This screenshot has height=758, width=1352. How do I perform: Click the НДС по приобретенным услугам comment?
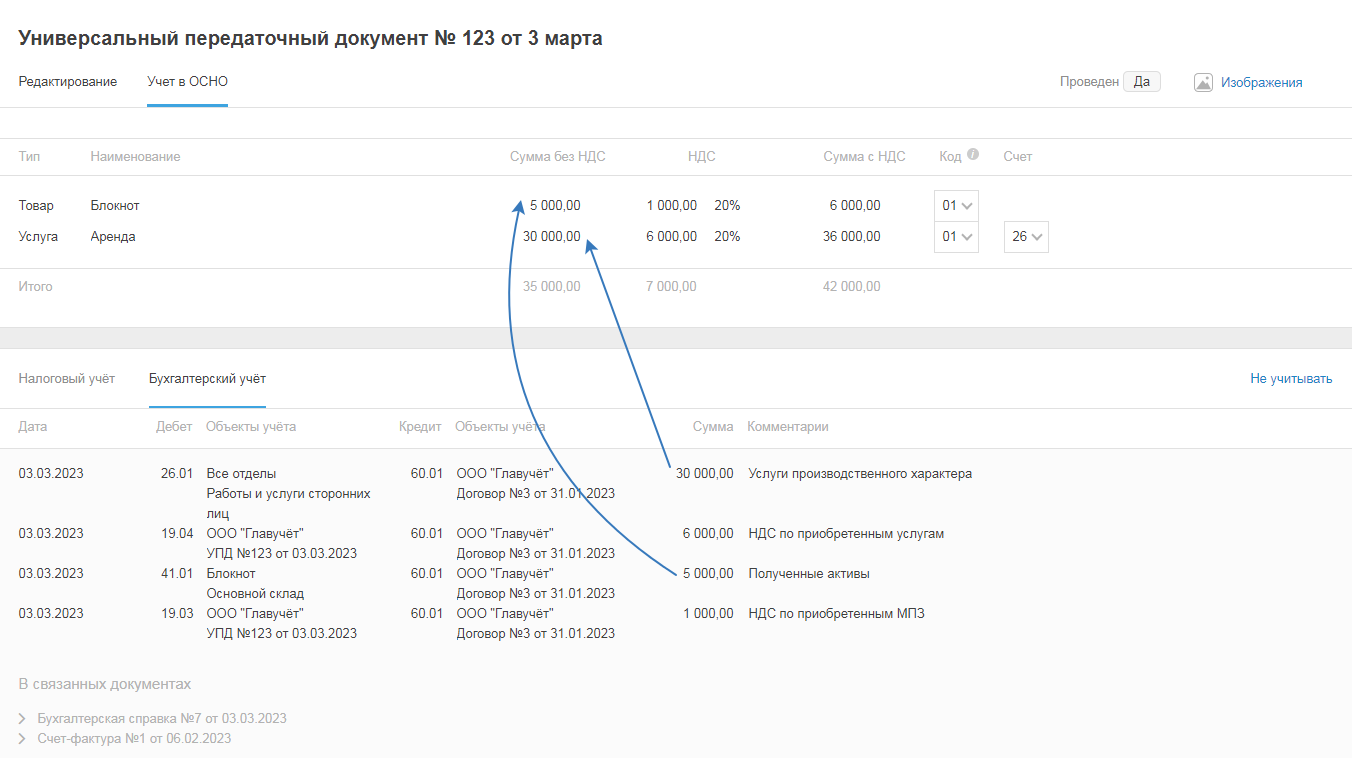pyautogui.click(x=845, y=534)
